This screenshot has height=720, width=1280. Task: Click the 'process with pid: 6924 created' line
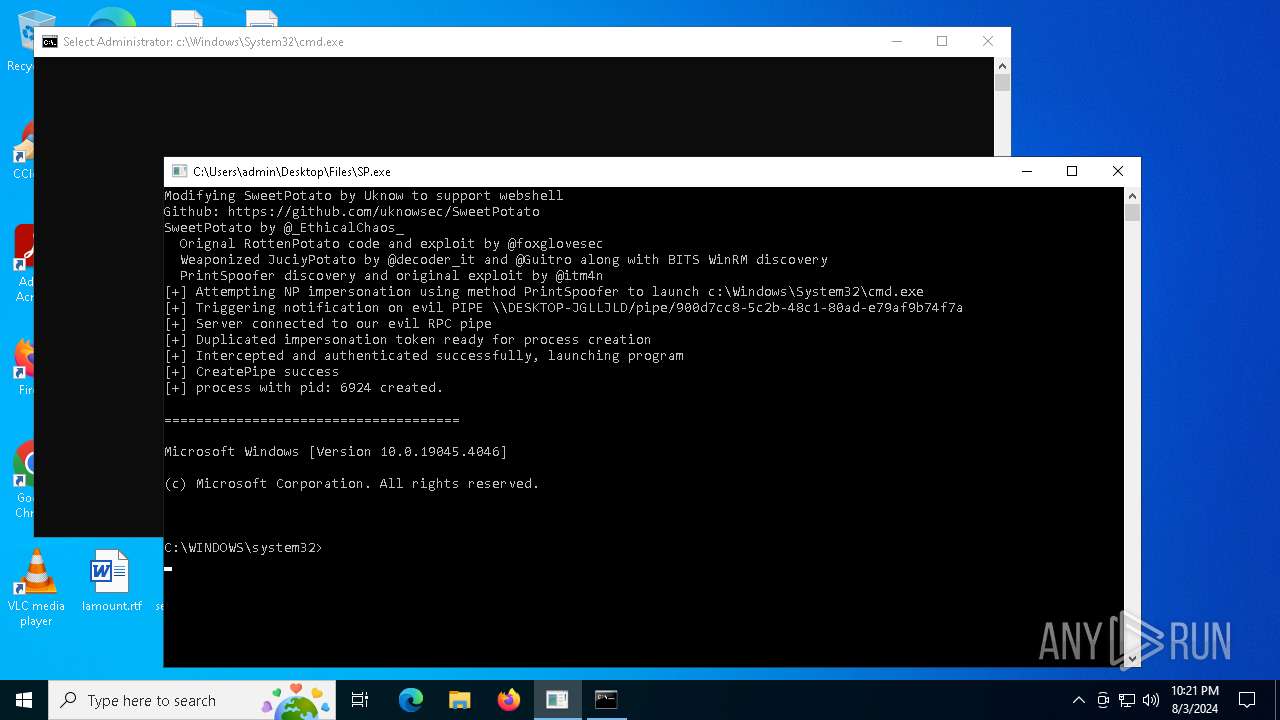304,388
